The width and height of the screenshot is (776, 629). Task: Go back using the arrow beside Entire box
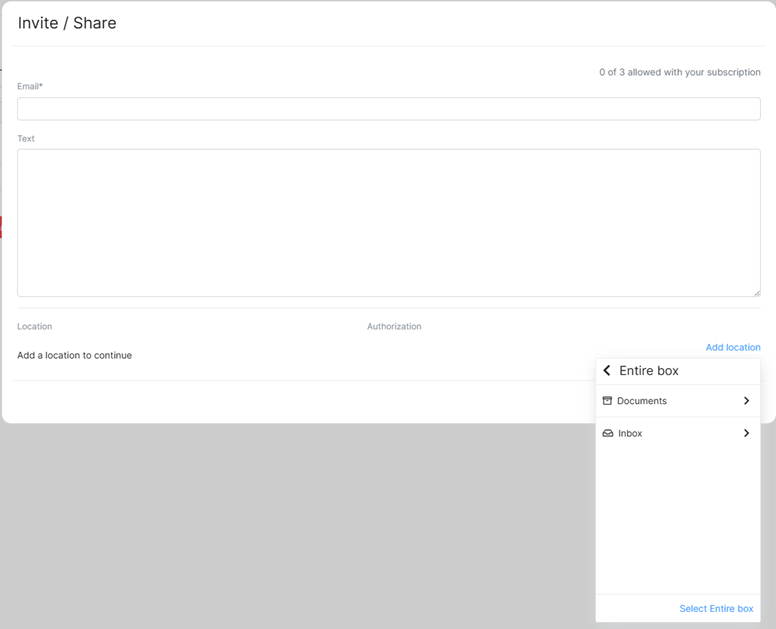click(607, 370)
